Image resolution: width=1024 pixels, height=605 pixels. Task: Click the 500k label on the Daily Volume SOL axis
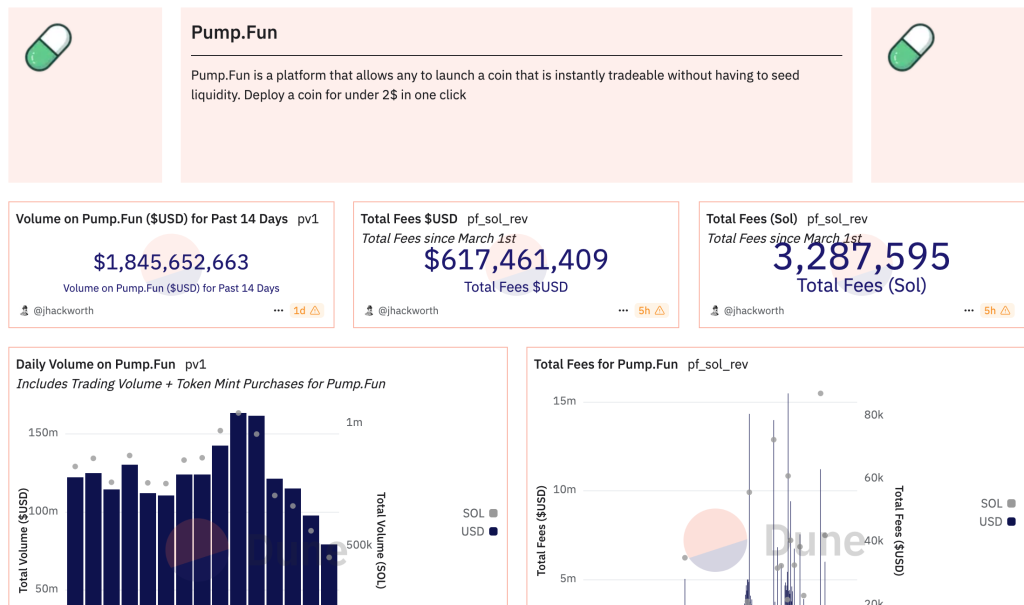(x=359, y=545)
